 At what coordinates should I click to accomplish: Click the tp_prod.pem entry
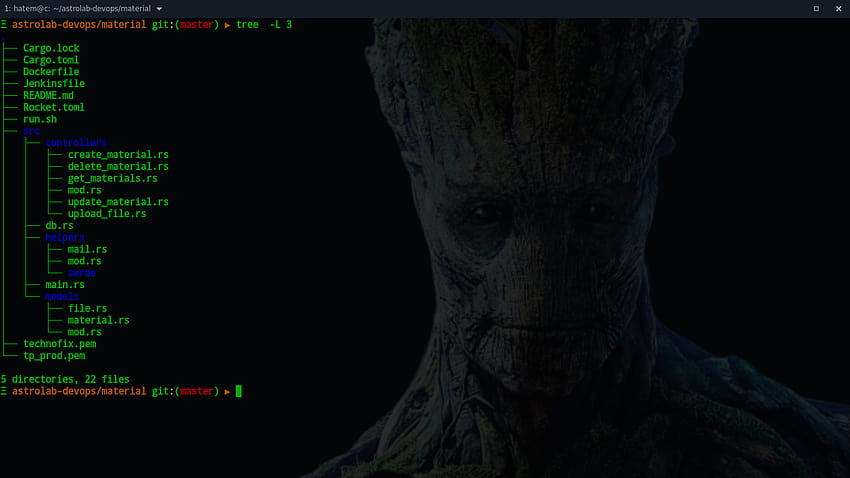(x=54, y=356)
